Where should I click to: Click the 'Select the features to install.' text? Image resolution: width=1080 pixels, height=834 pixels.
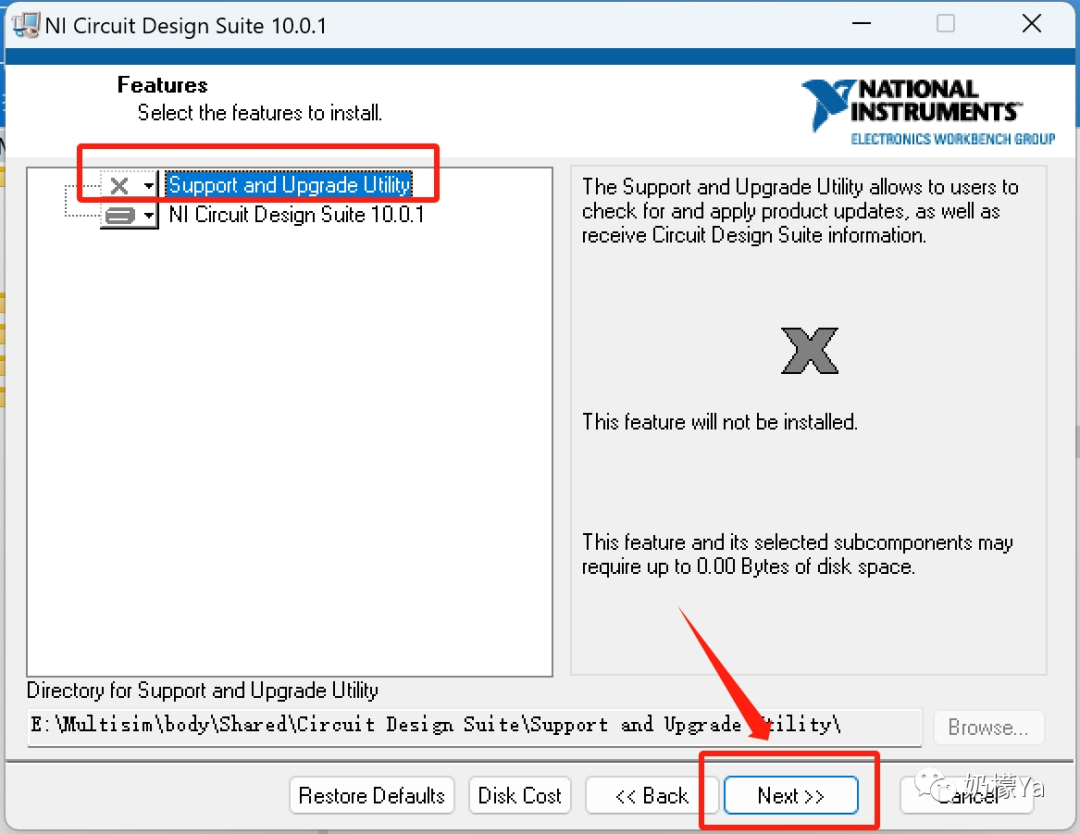[260, 112]
